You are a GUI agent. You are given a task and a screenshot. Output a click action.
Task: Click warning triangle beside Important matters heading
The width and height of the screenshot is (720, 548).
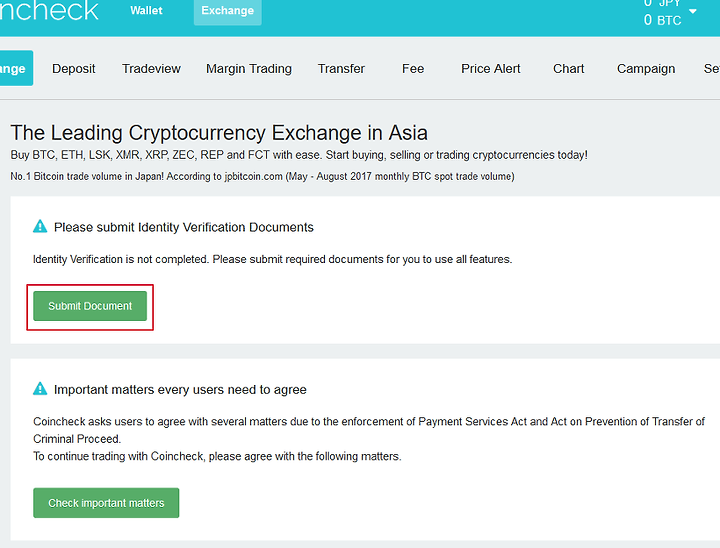[x=40, y=389]
